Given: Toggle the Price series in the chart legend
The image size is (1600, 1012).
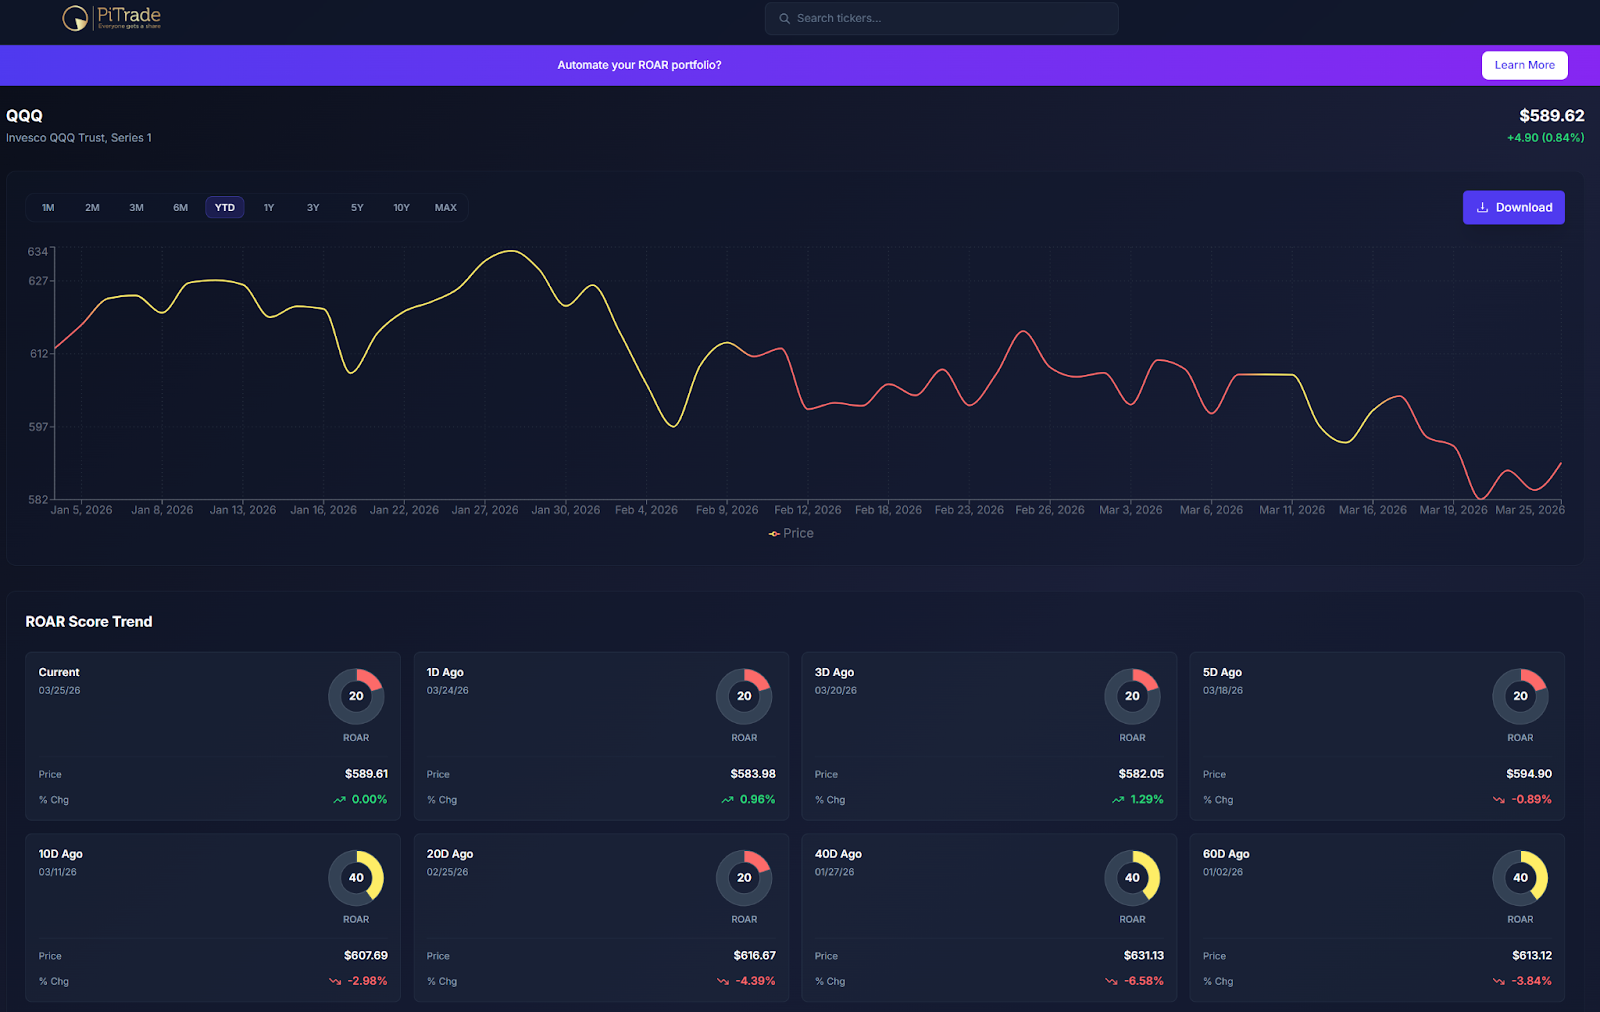Looking at the screenshot, I should [791, 534].
